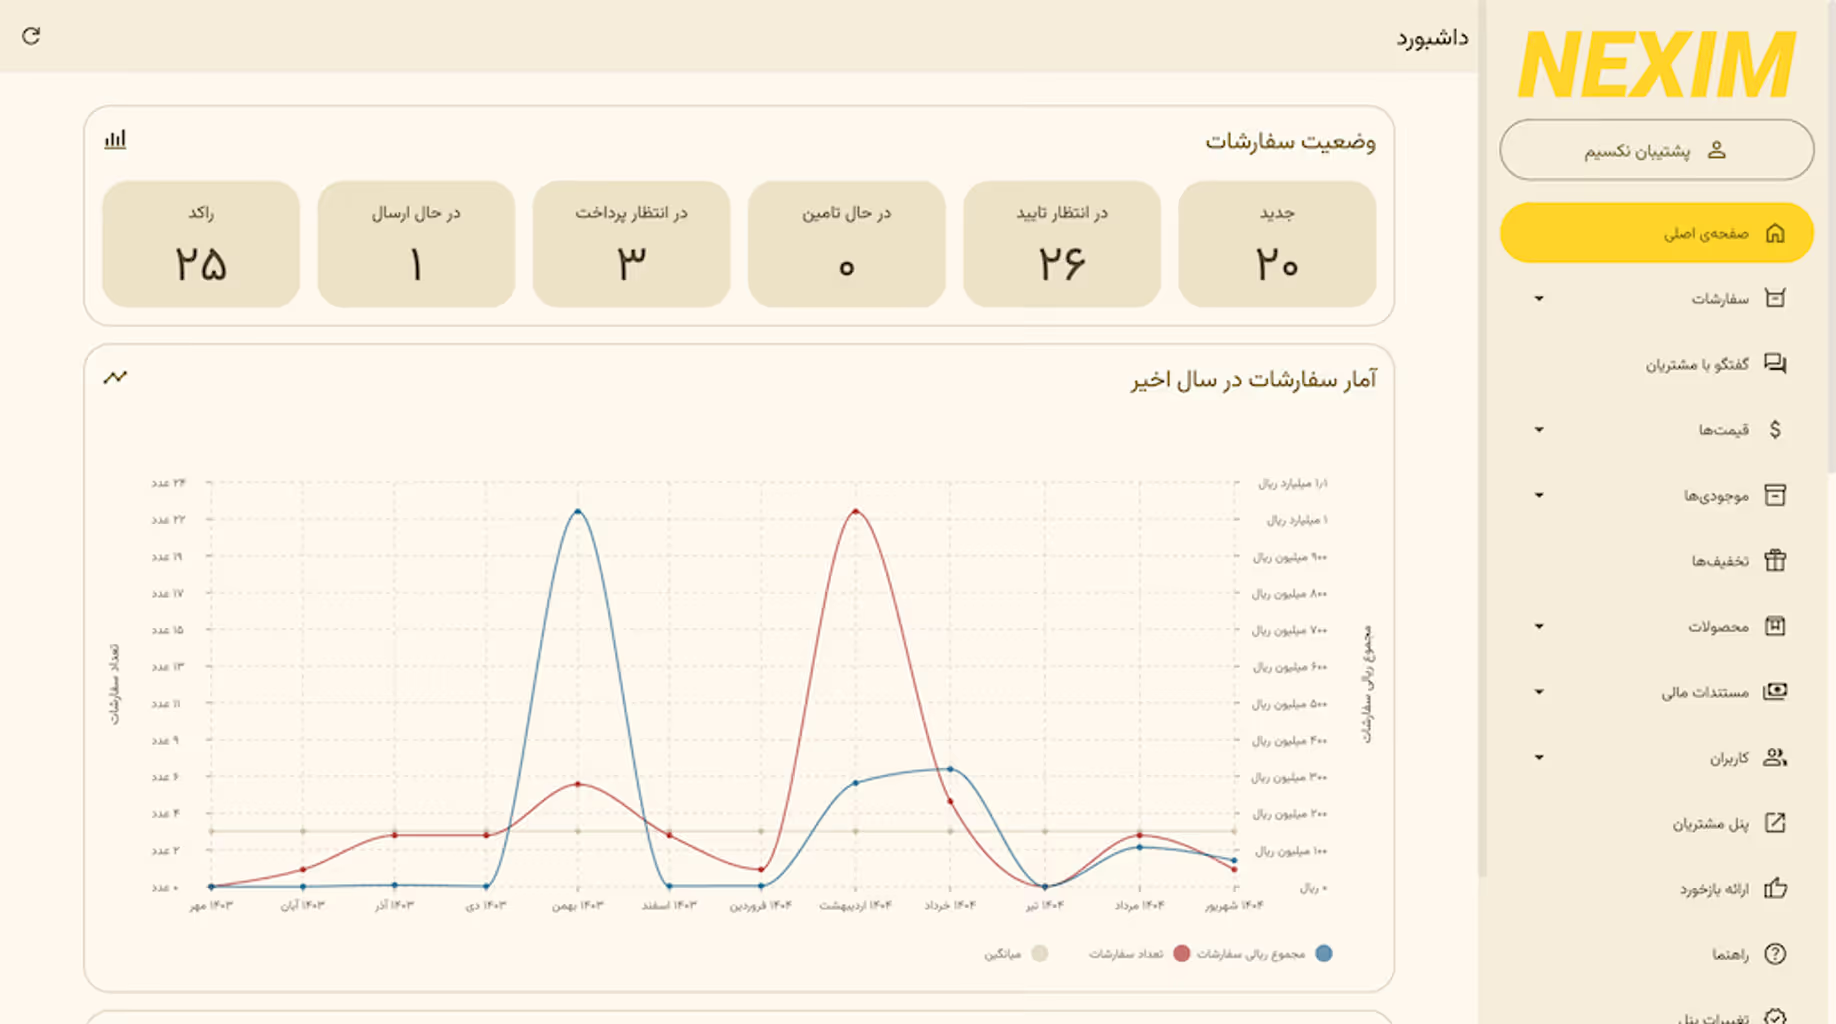1836x1024 pixels.
Task: Click the users icon next to کاربران
Action: point(1777,757)
